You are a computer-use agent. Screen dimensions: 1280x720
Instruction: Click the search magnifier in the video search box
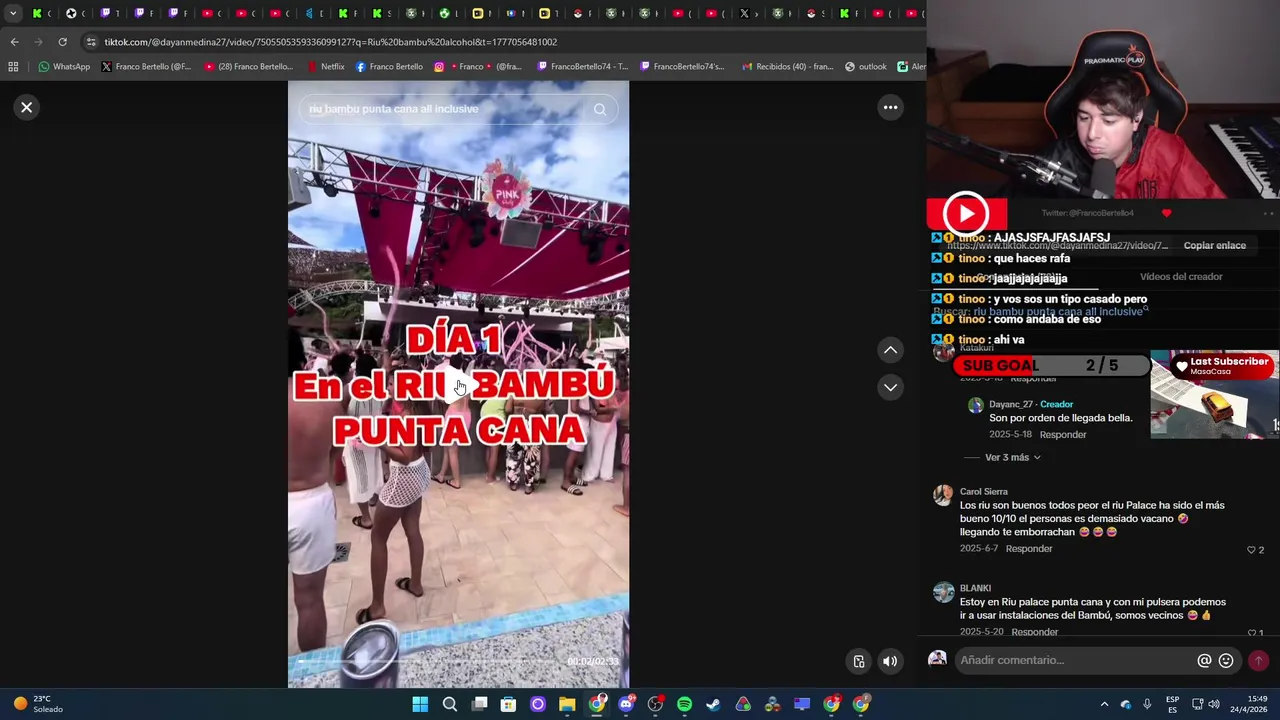click(x=599, y=109)
